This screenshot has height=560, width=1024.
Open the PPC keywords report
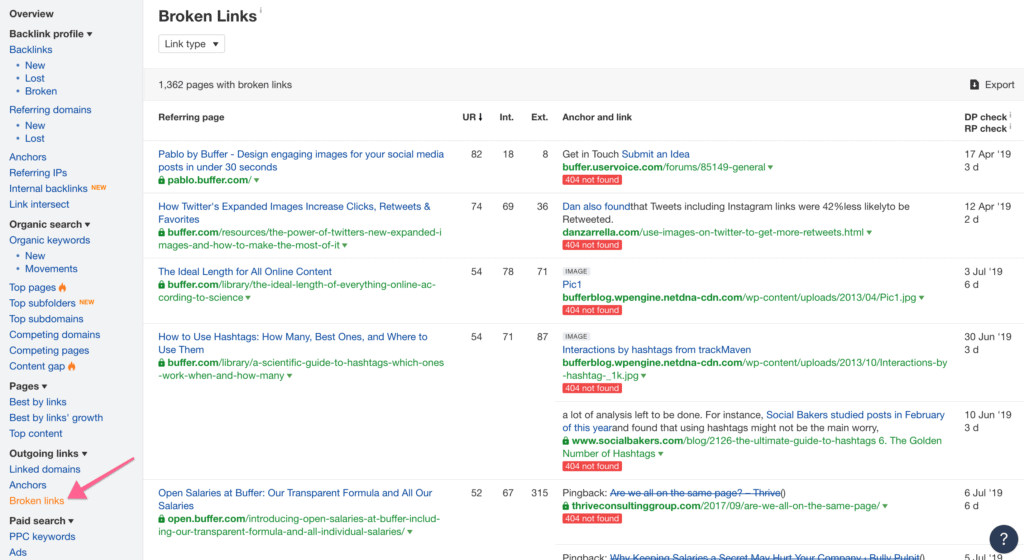point(42,537)
